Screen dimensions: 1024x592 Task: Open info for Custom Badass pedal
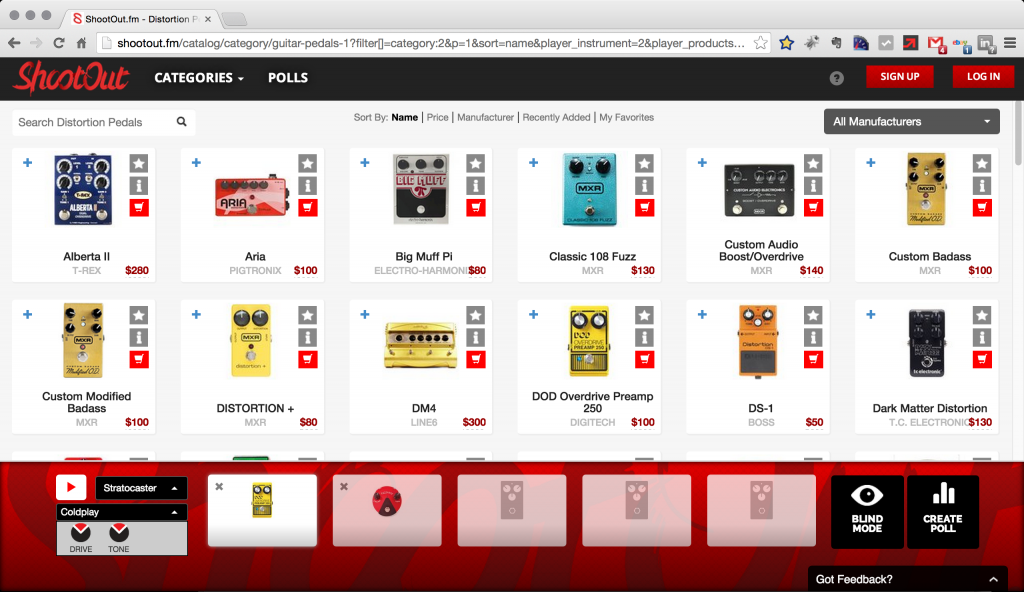coord(982,186)
